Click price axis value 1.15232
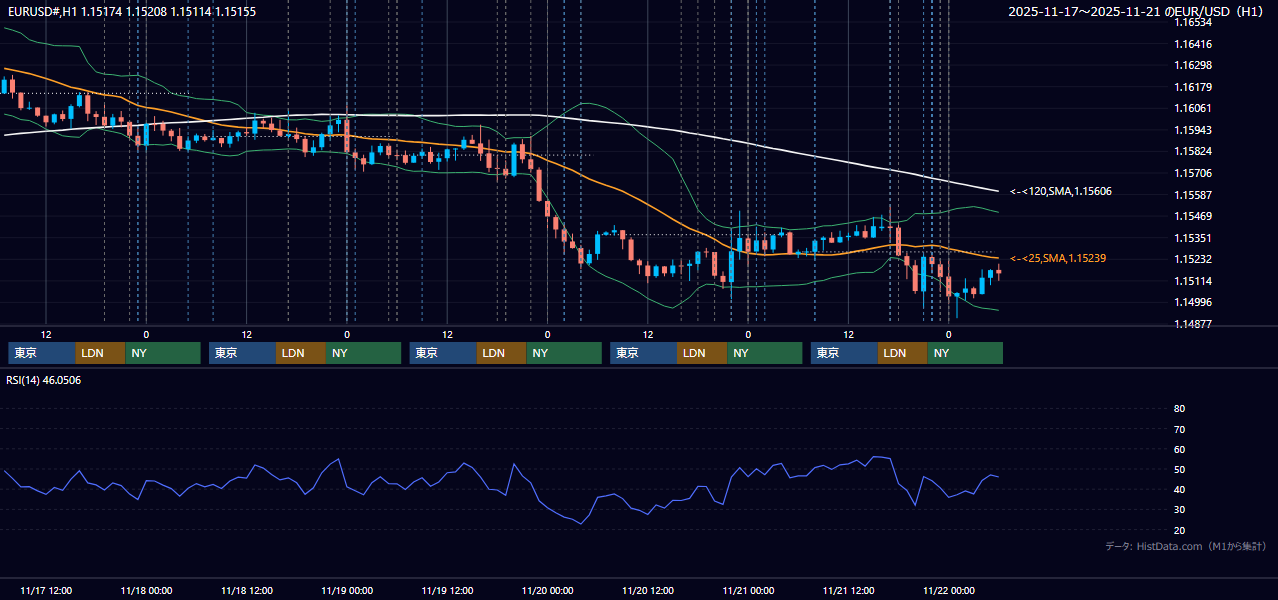 [1193, 259]
